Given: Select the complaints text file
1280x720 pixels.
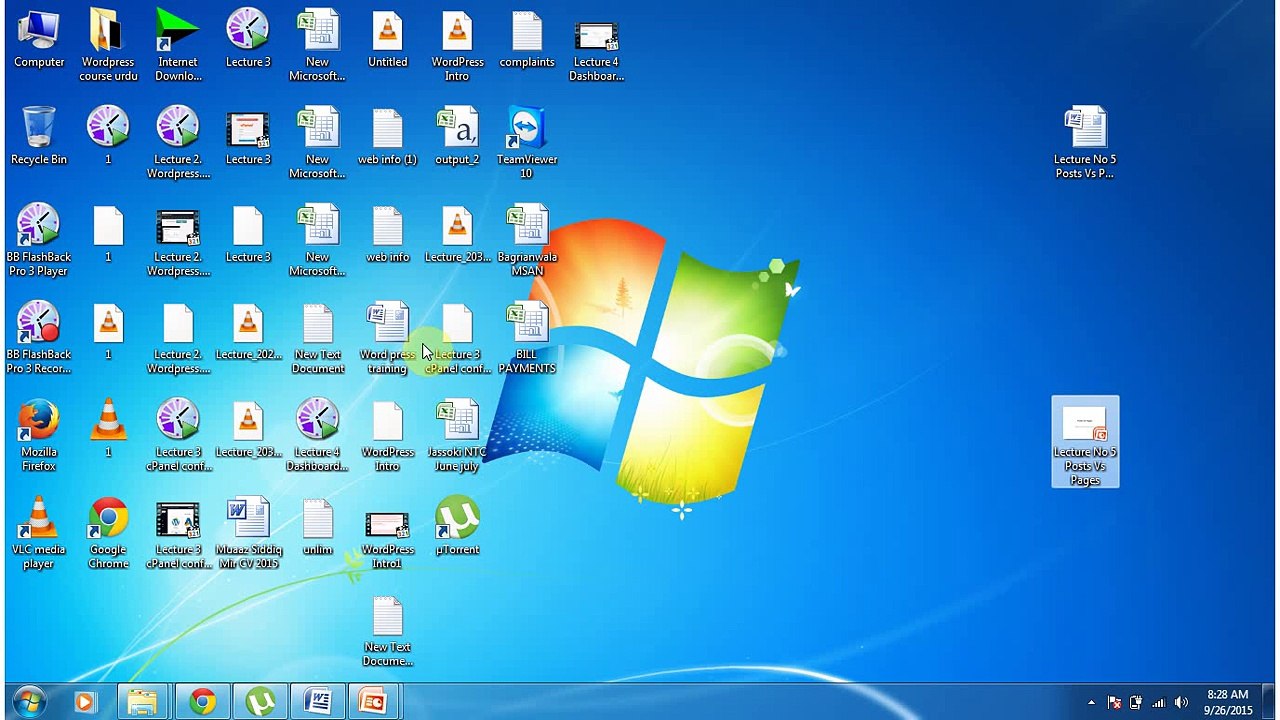Looking at the screenshot, I should (527, 40).
